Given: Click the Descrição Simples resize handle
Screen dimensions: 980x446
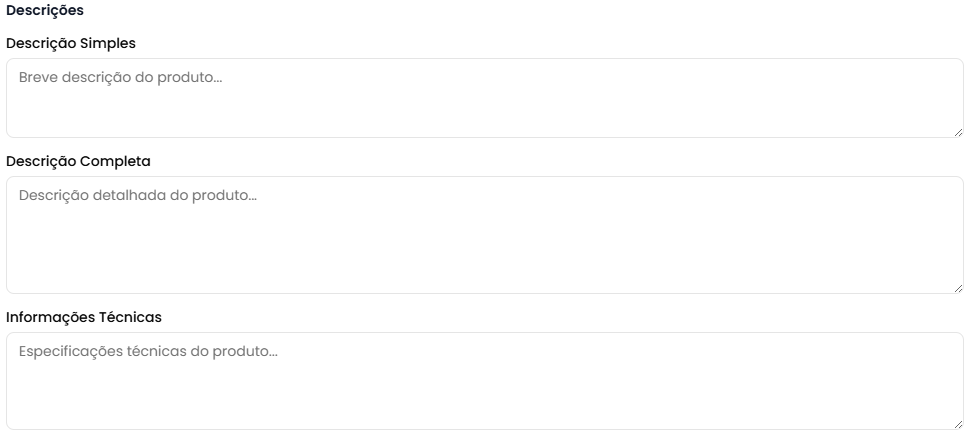Looking at the screenshot, I should point(958,132).
